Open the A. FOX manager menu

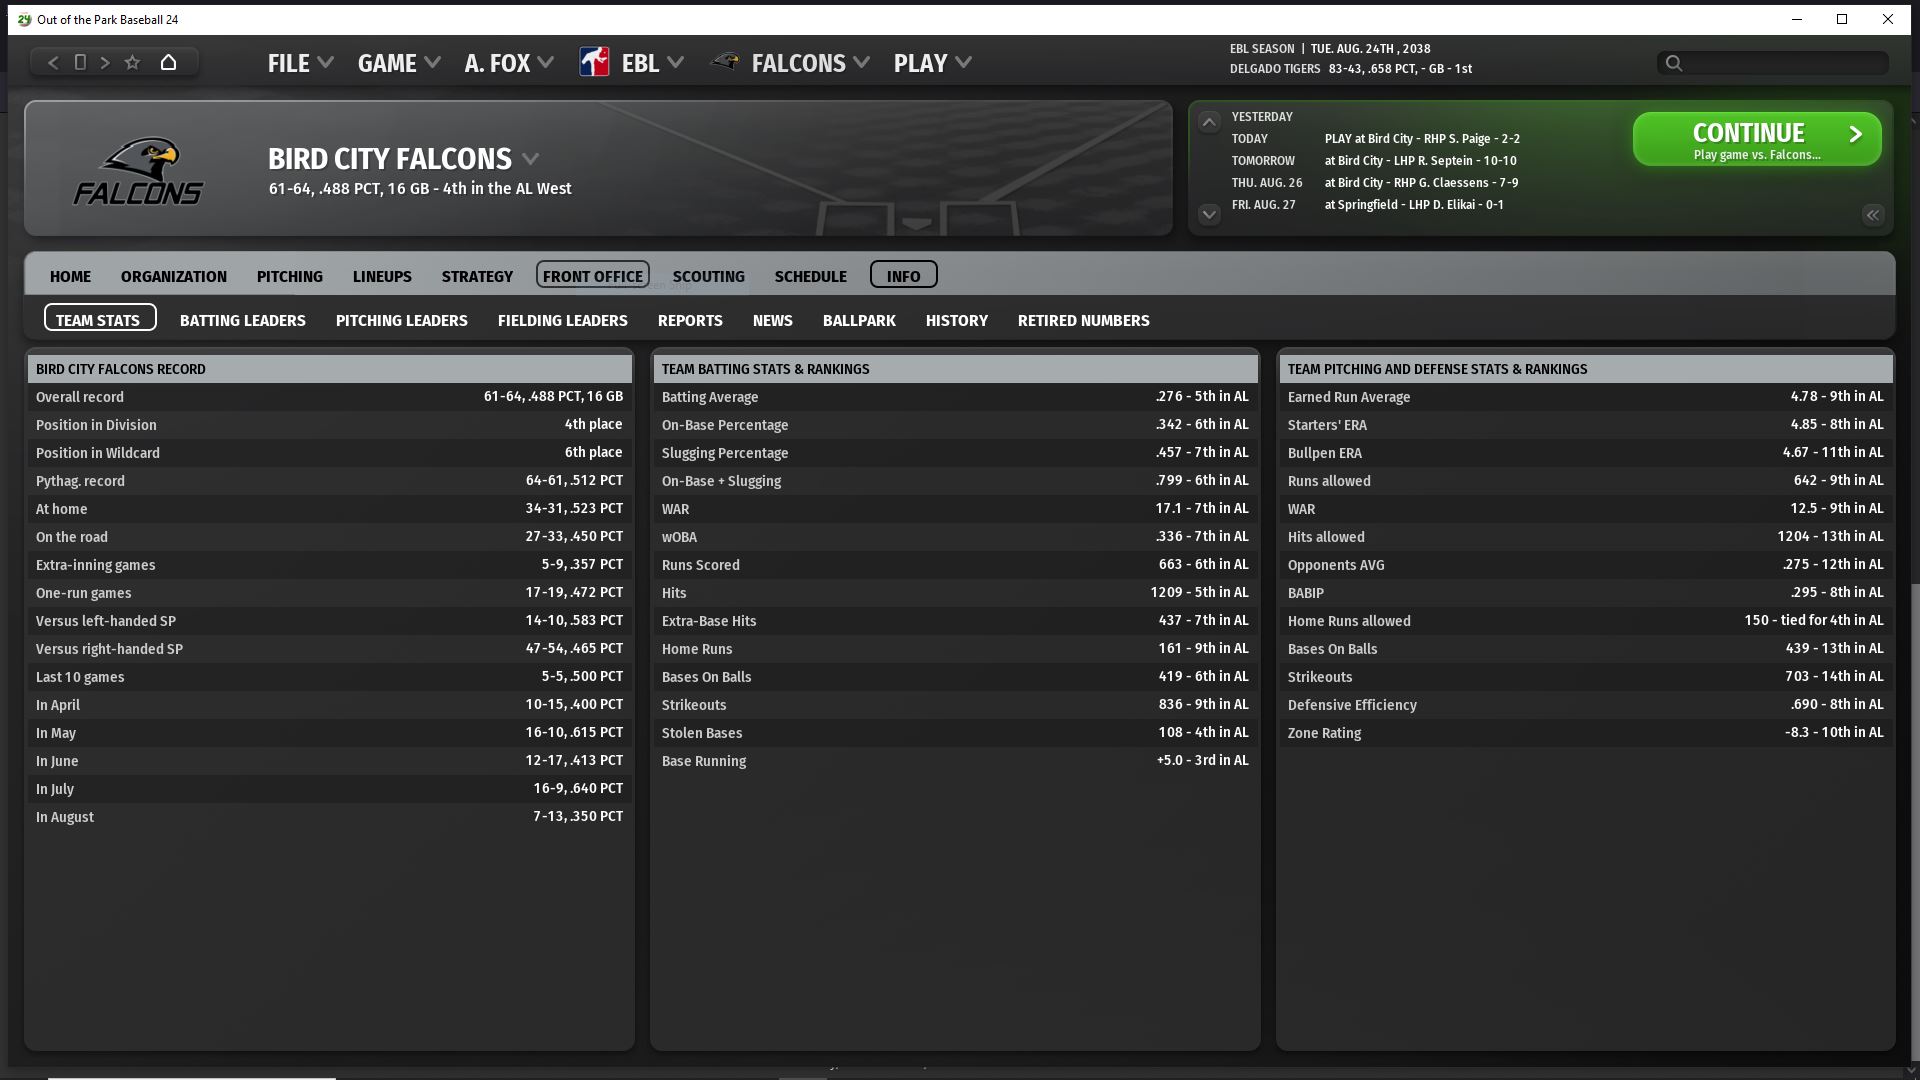tap(508, 63)
